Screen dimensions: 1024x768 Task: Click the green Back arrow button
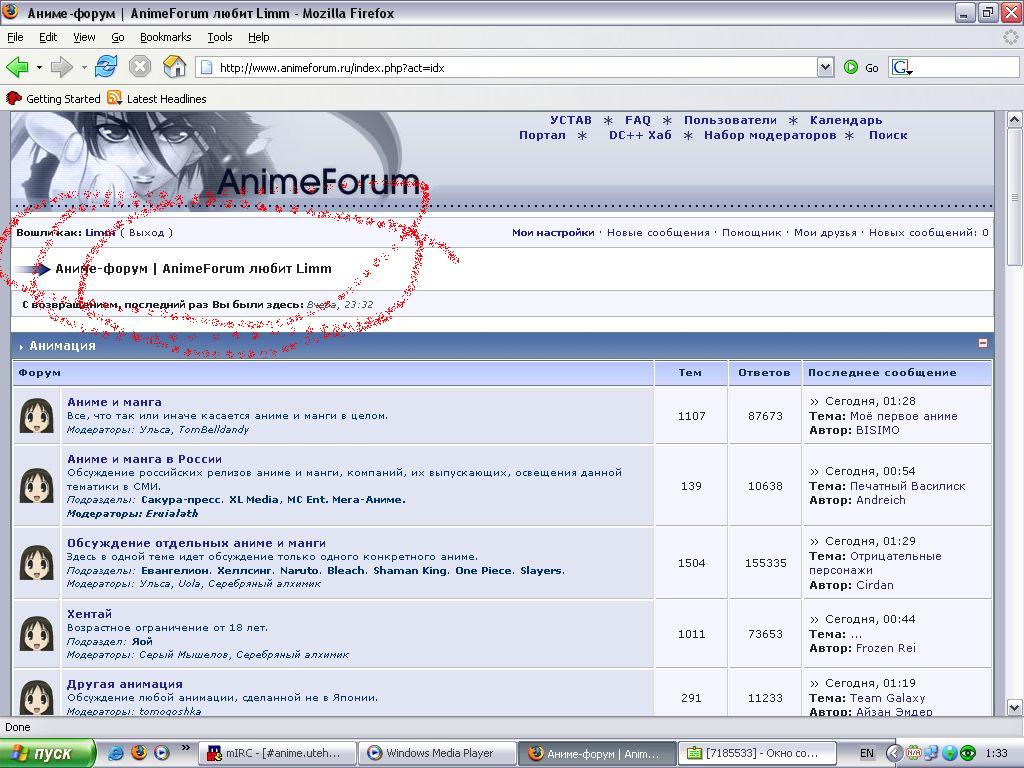[17, 67]
